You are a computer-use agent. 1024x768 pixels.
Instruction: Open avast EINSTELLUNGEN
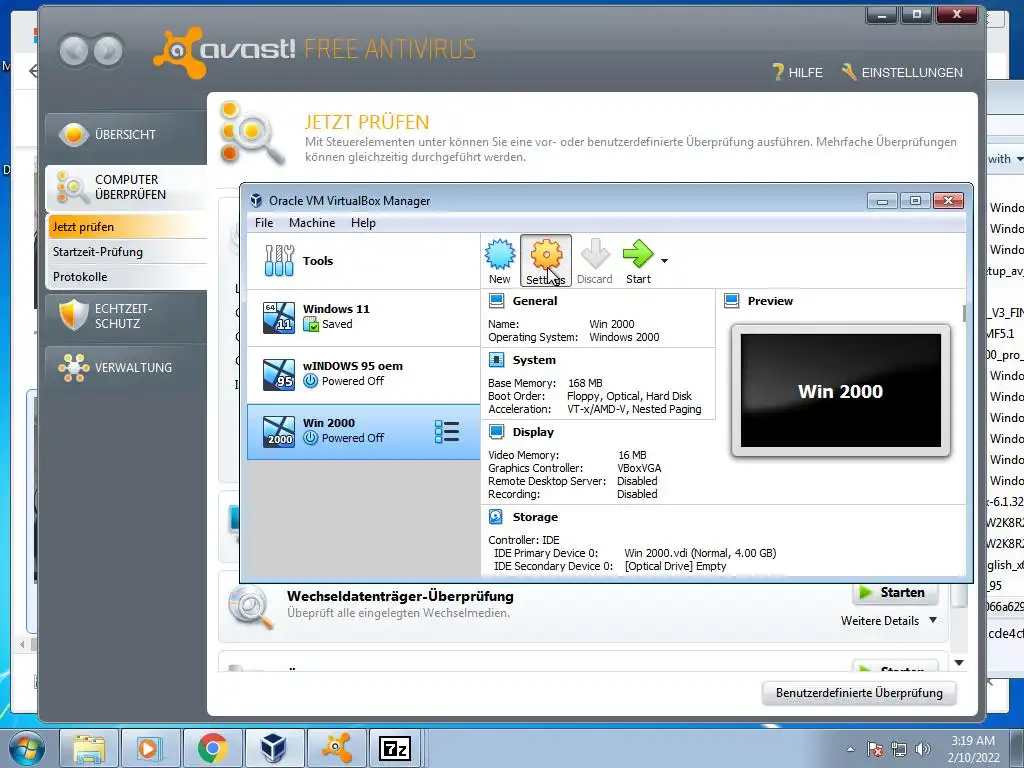point(902,72)
